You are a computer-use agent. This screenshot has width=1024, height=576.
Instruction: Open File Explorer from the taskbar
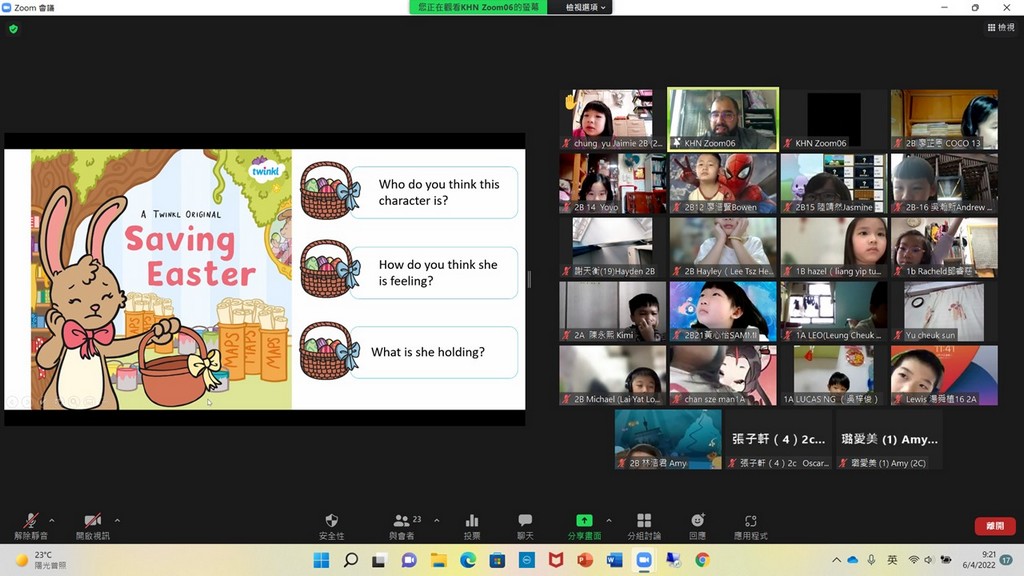(x=438, y=560)
